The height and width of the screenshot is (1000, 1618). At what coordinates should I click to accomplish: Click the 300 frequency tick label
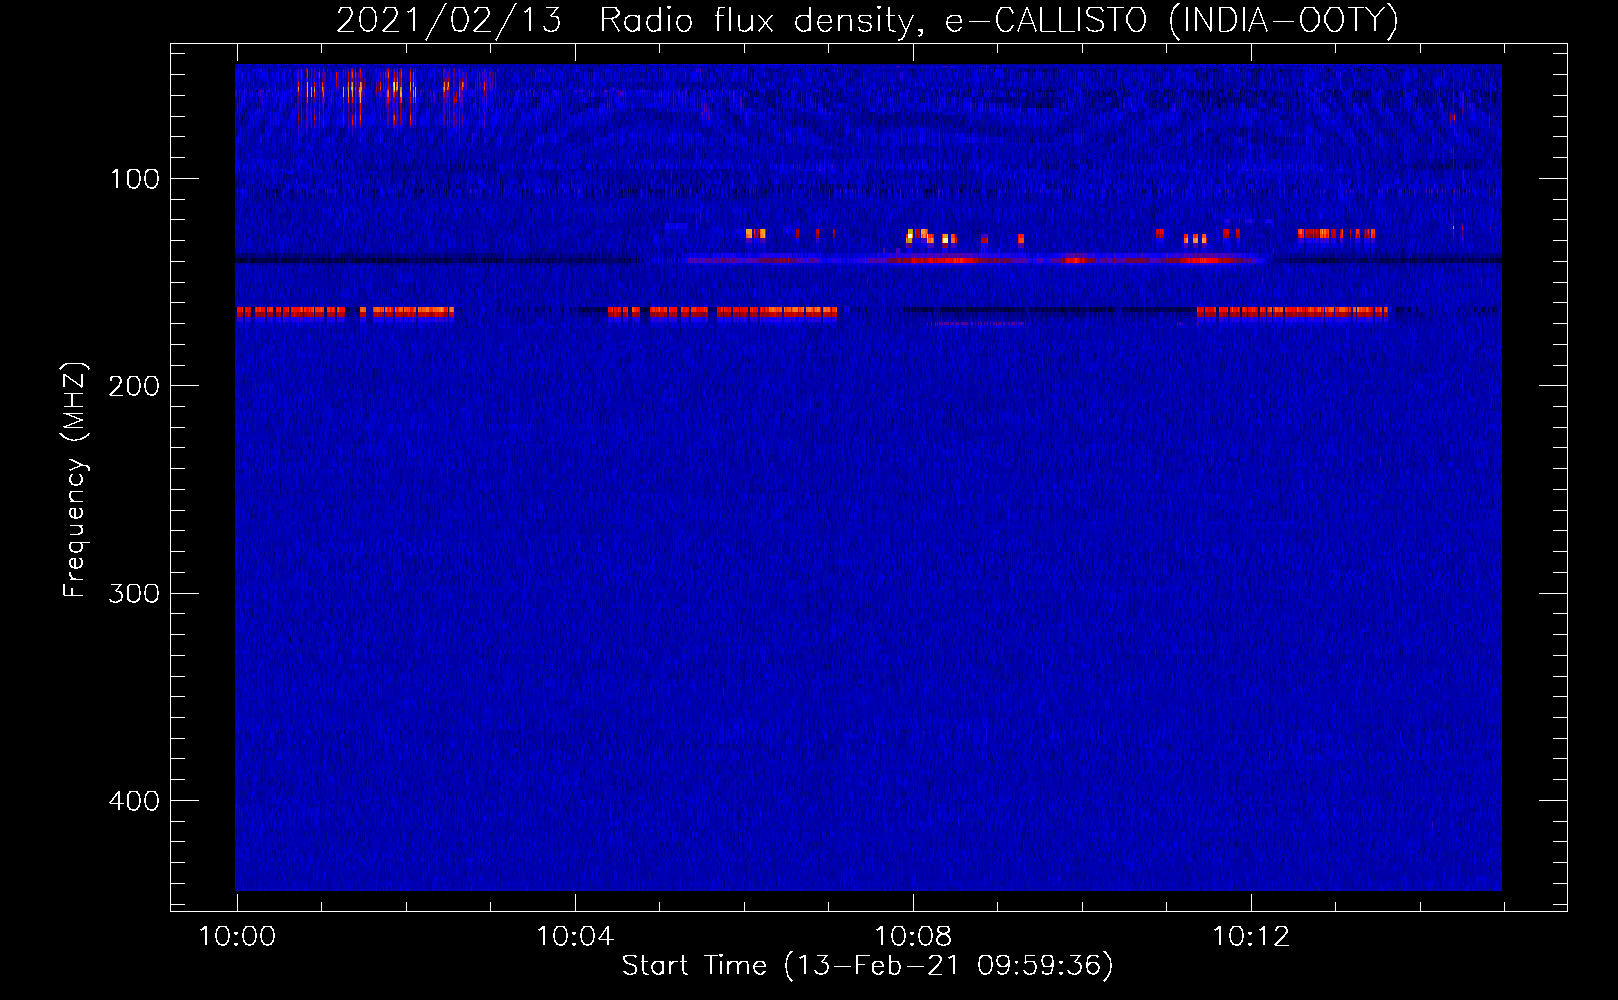point(135,594)
